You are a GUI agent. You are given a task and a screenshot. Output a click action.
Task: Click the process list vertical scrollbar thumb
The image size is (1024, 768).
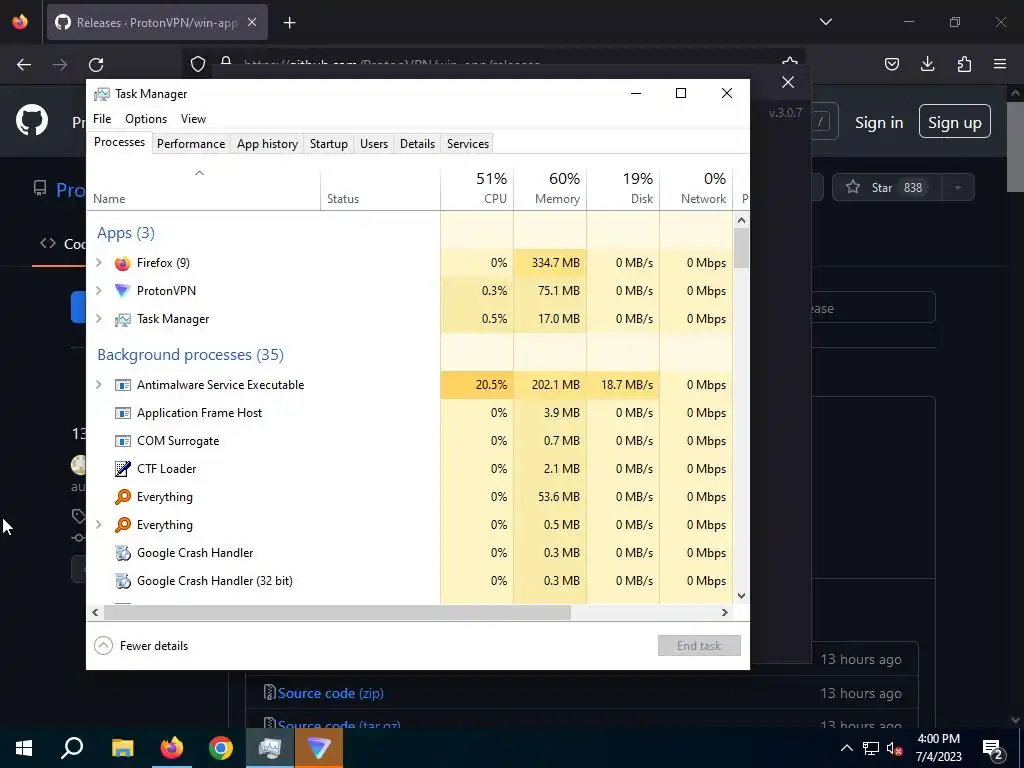pos(741,248)
